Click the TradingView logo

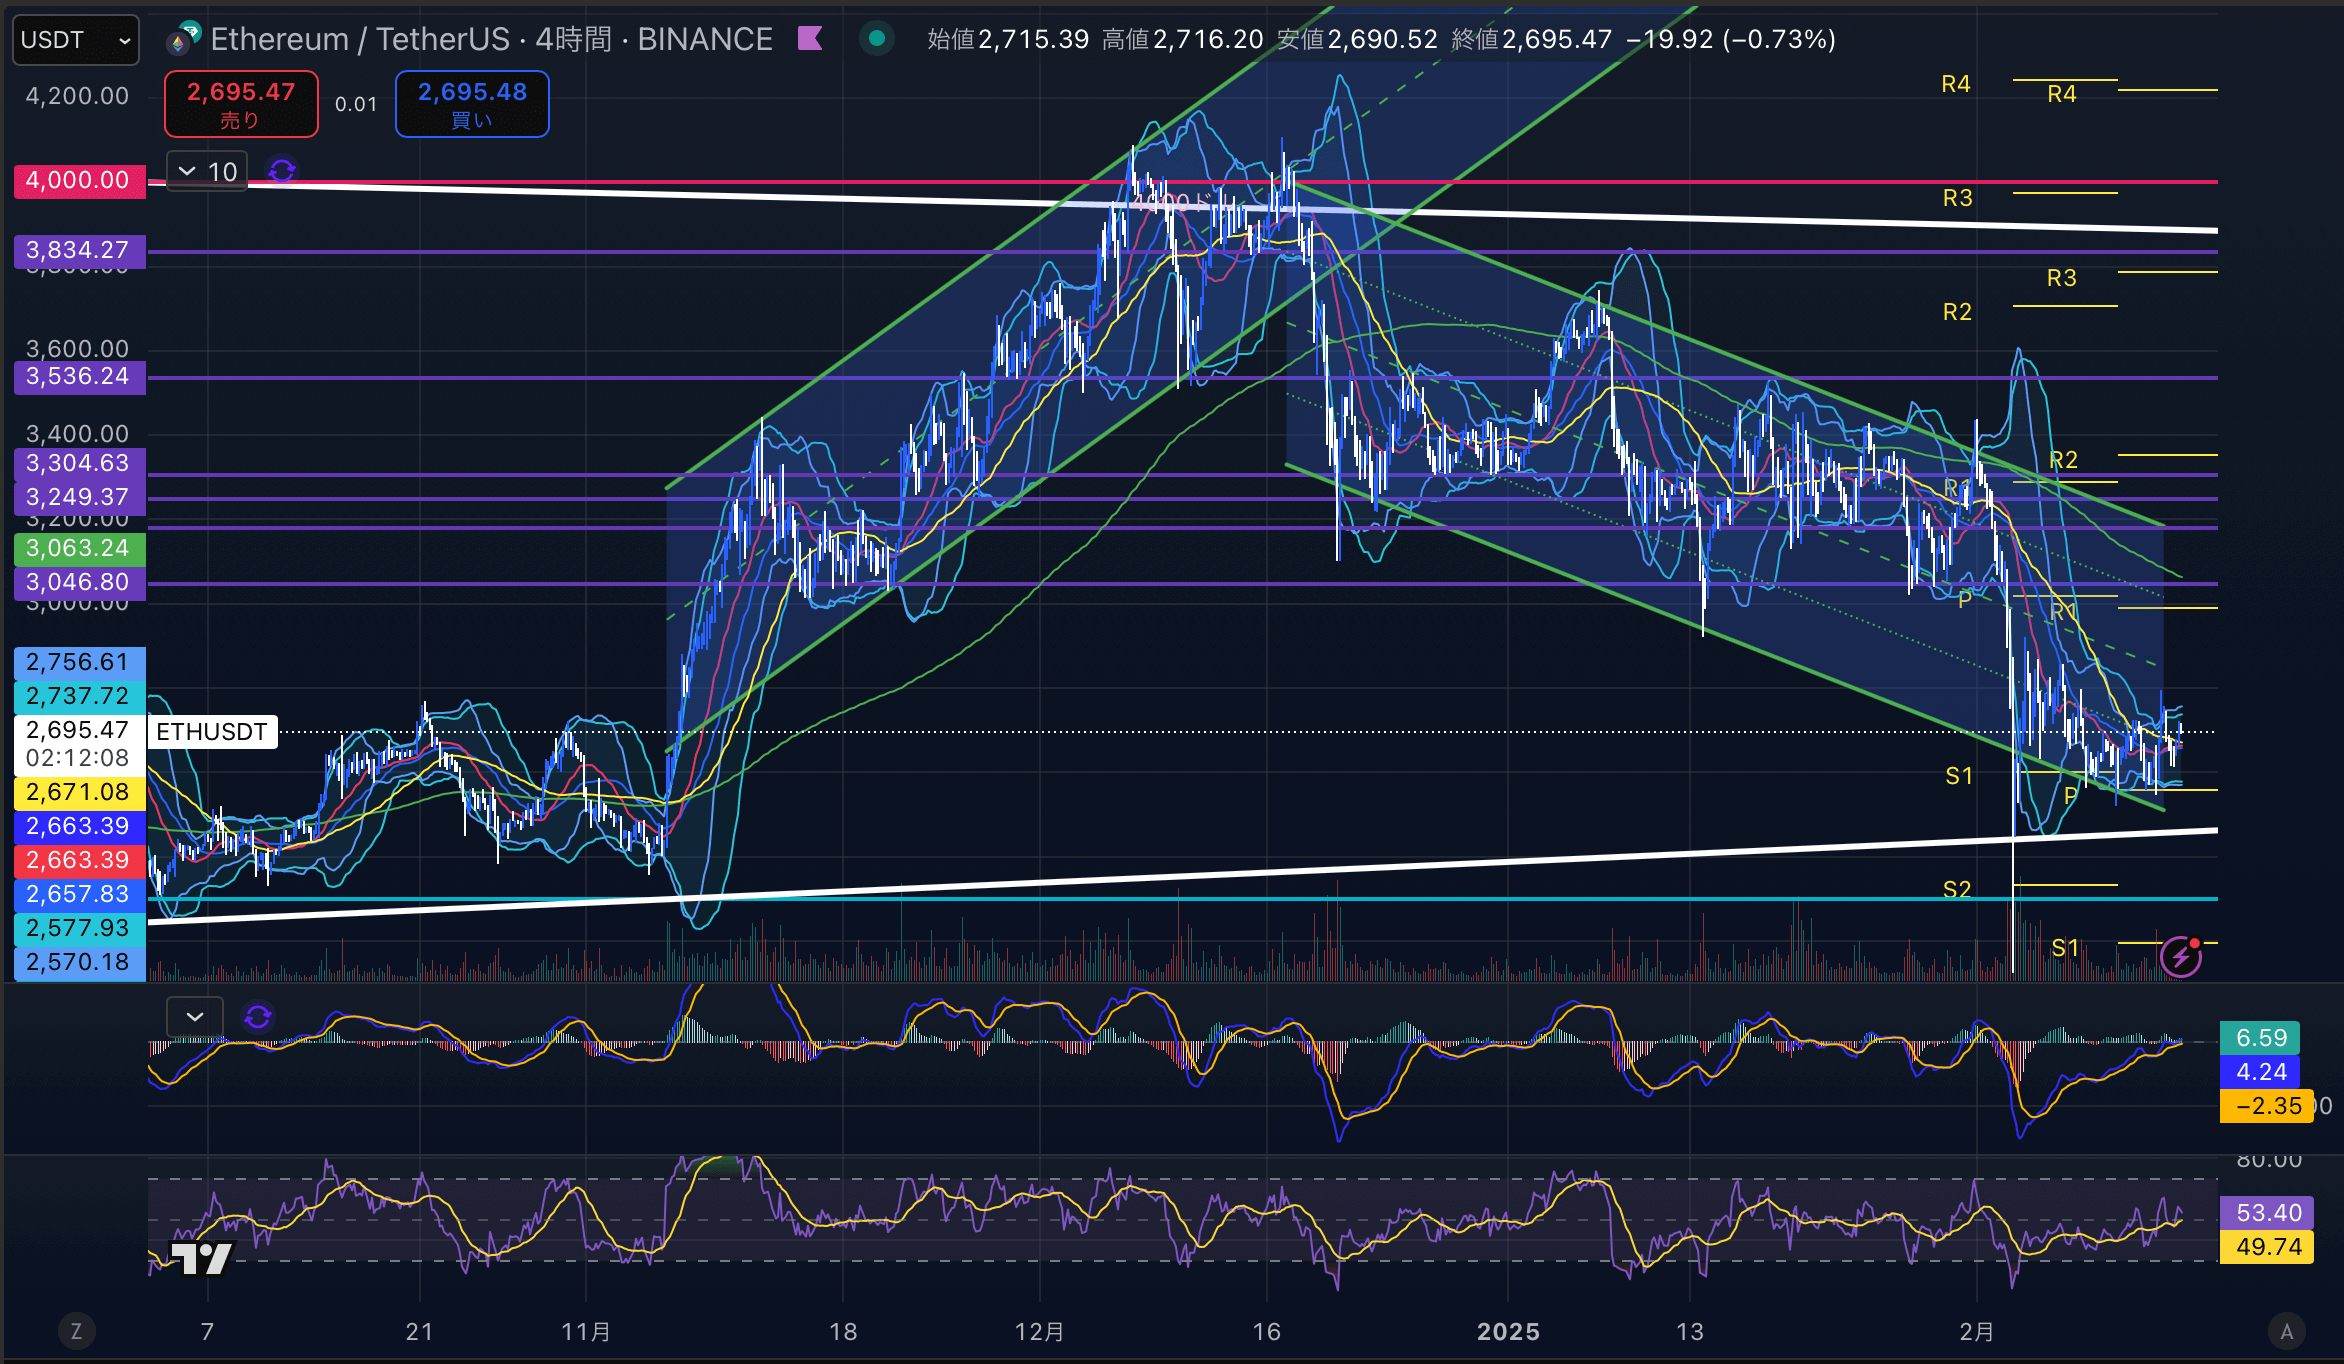point(202,1258)
